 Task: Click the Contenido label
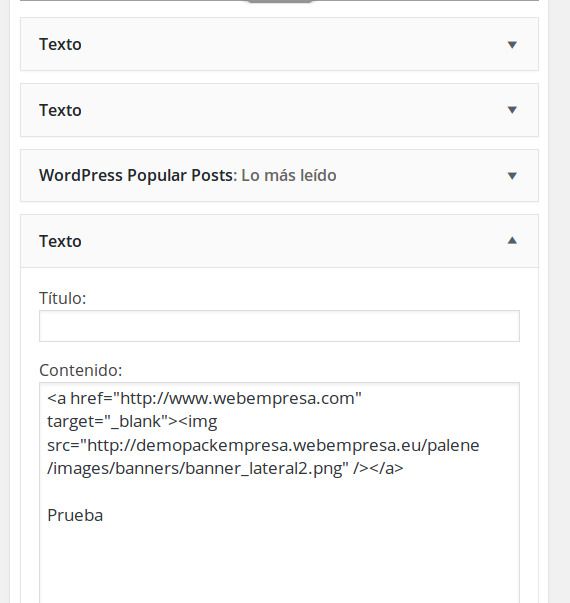pyautogui.click(x=81, y=370)
